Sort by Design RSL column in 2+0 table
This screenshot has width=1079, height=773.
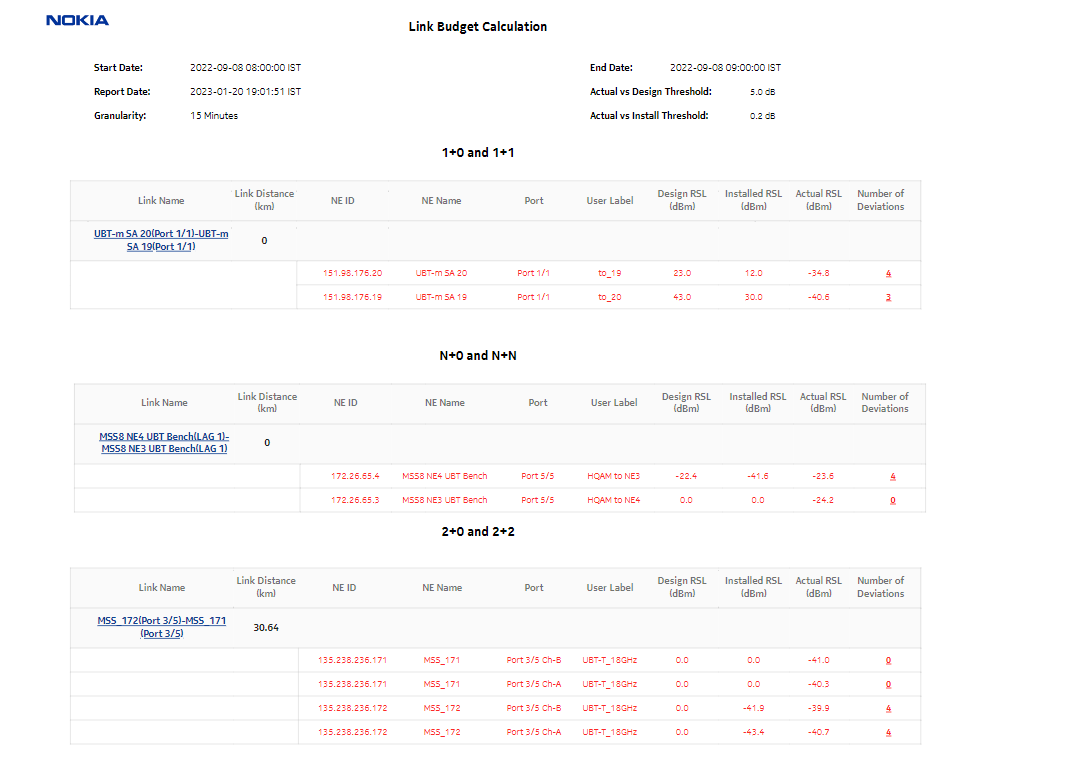[x=681, y=587]
